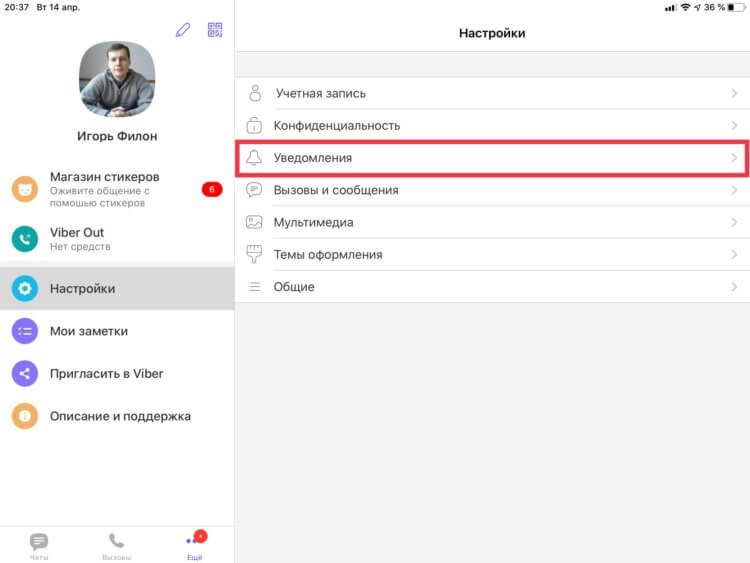Screen dimensions: 750x563
Task: Click the Wi-Fi icon in status bar
Action: tap(685, 7)
